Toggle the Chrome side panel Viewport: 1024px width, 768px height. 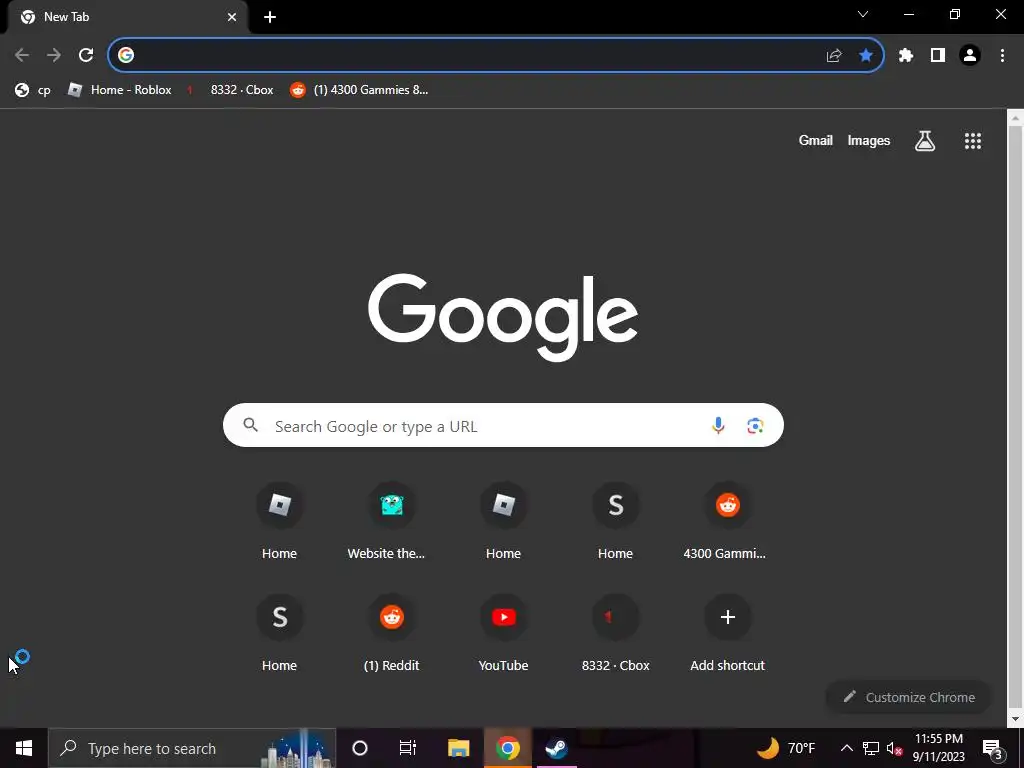click(938, 56)
